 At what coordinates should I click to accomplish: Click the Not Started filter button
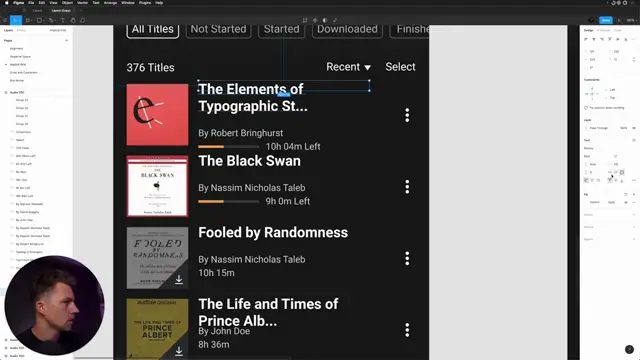(x=218, y=30)
